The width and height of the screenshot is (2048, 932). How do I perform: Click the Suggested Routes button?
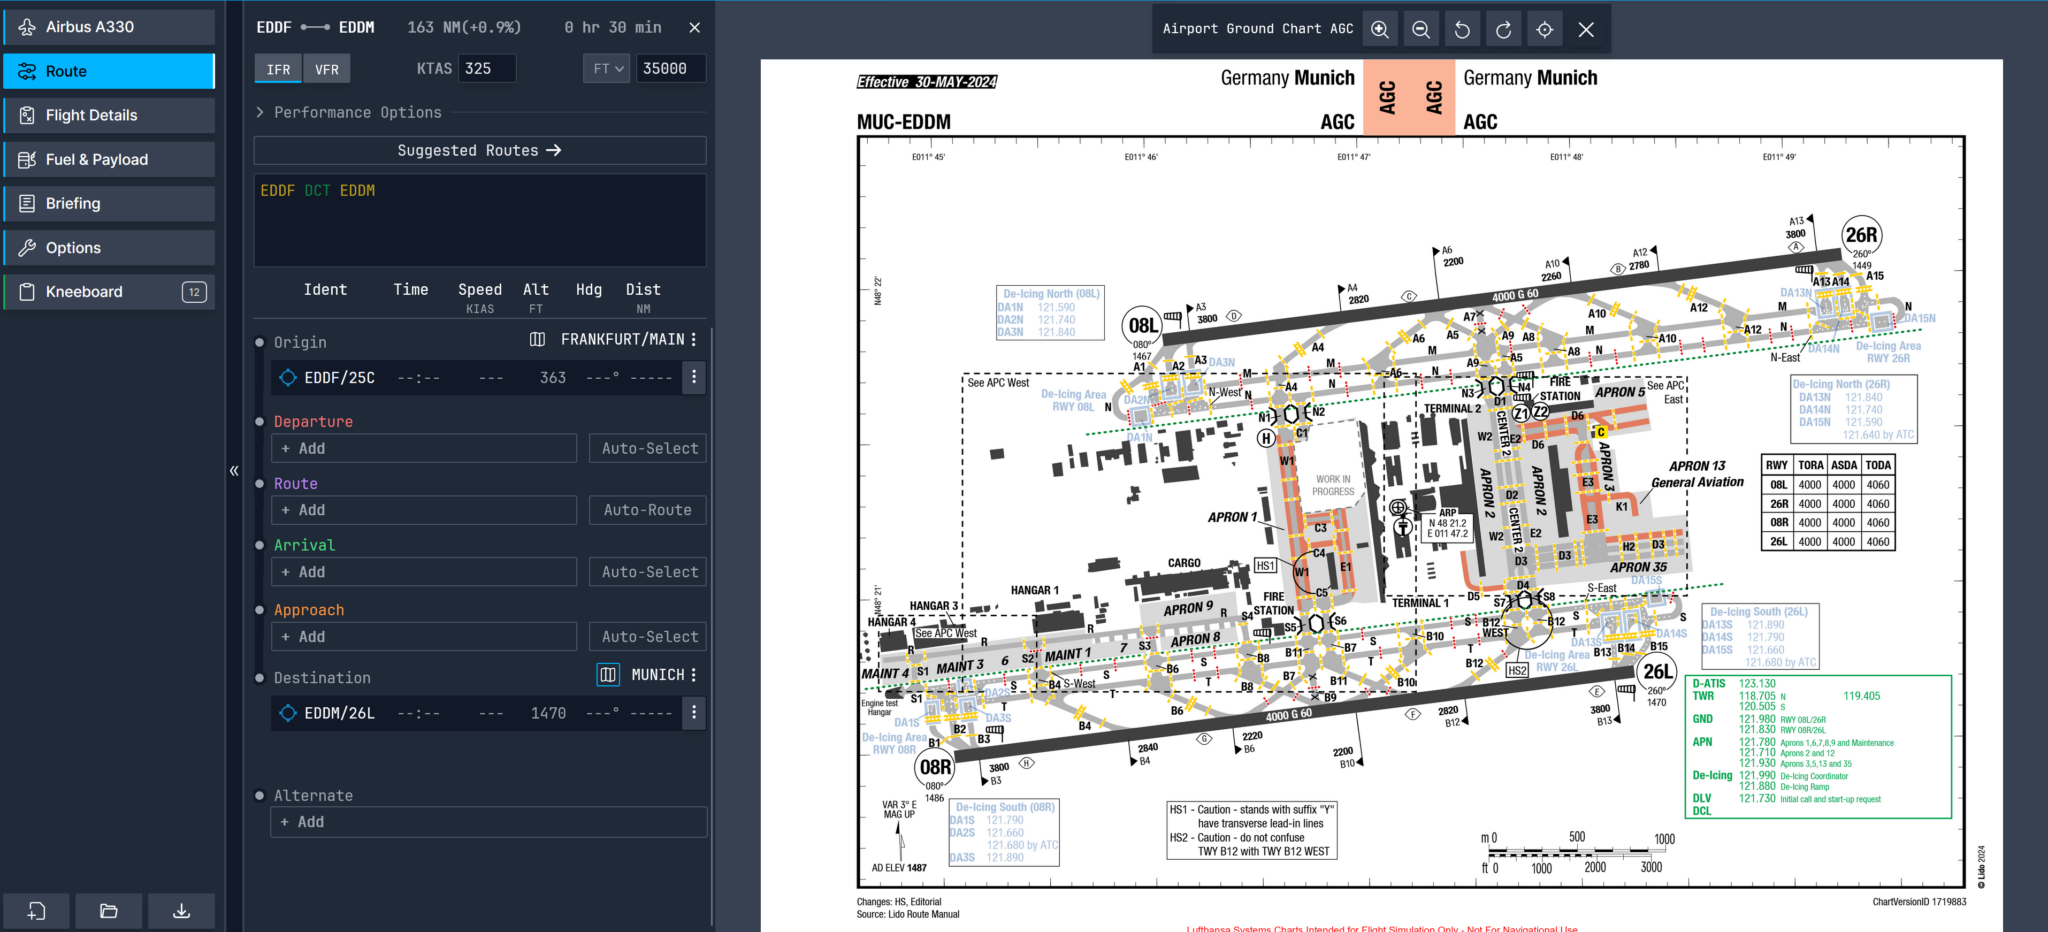[479, 150]
